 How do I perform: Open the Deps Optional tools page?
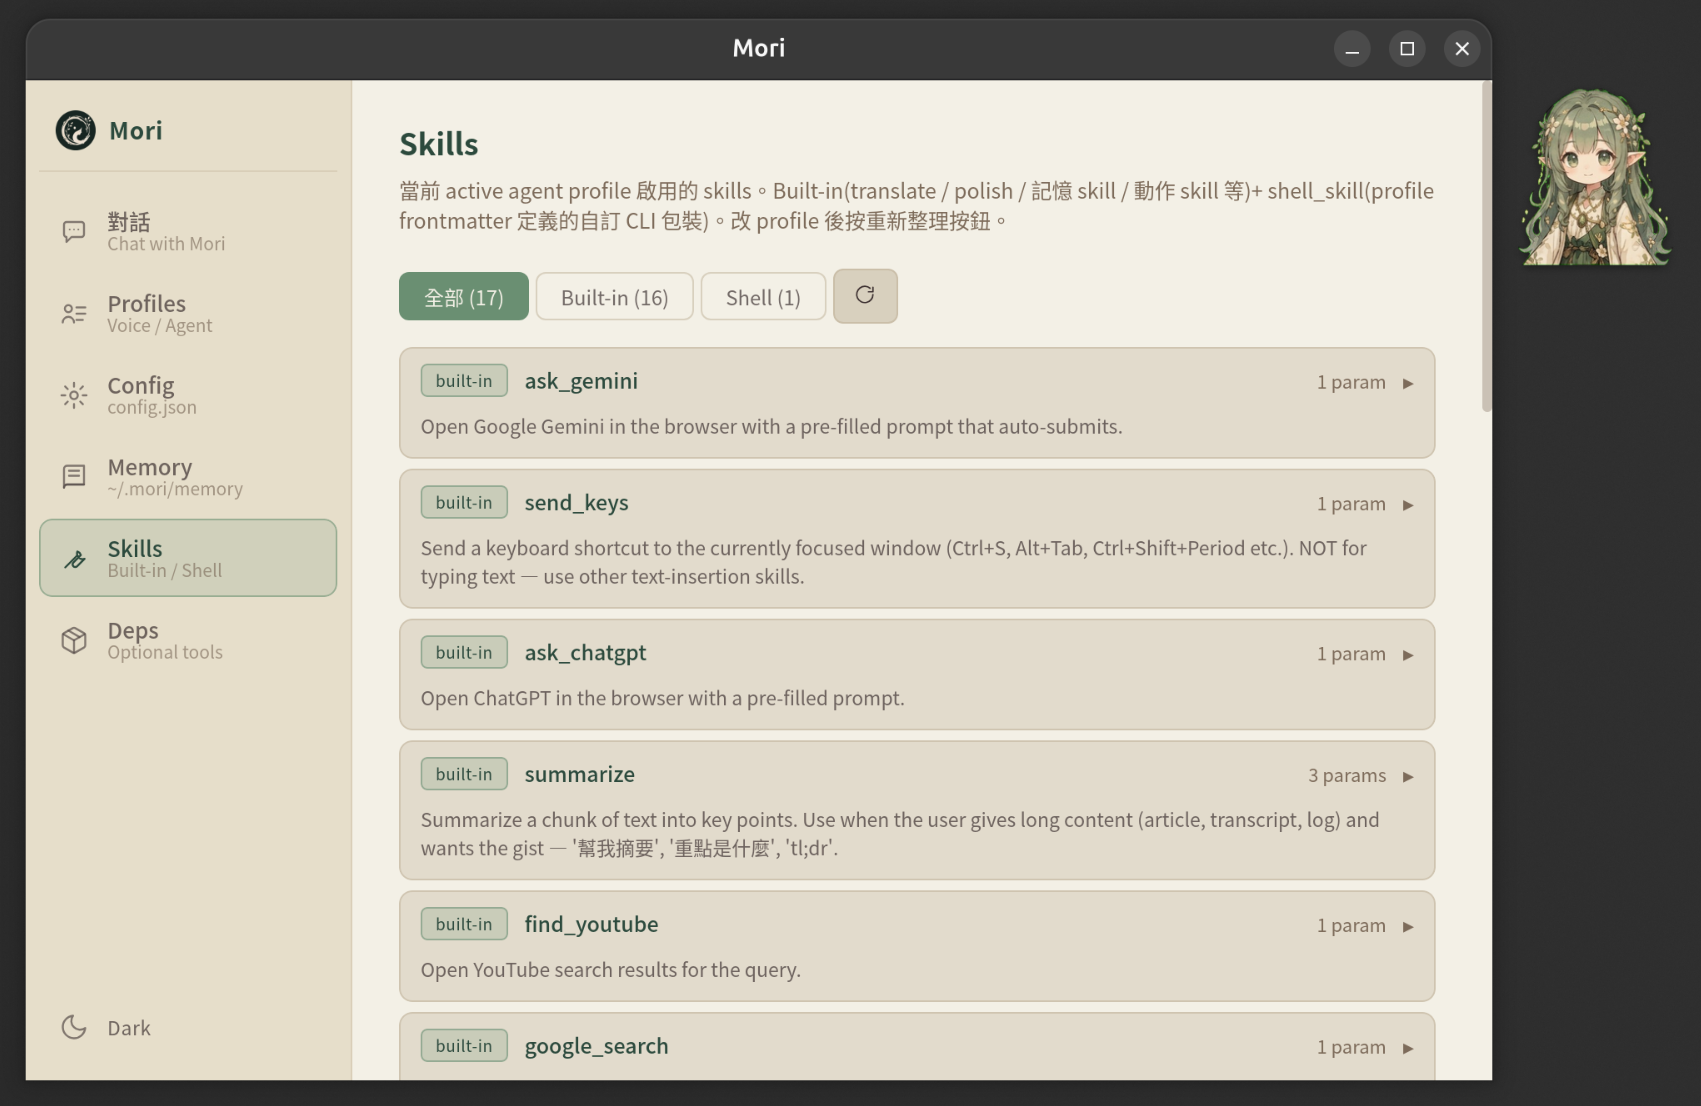[188, 640]
